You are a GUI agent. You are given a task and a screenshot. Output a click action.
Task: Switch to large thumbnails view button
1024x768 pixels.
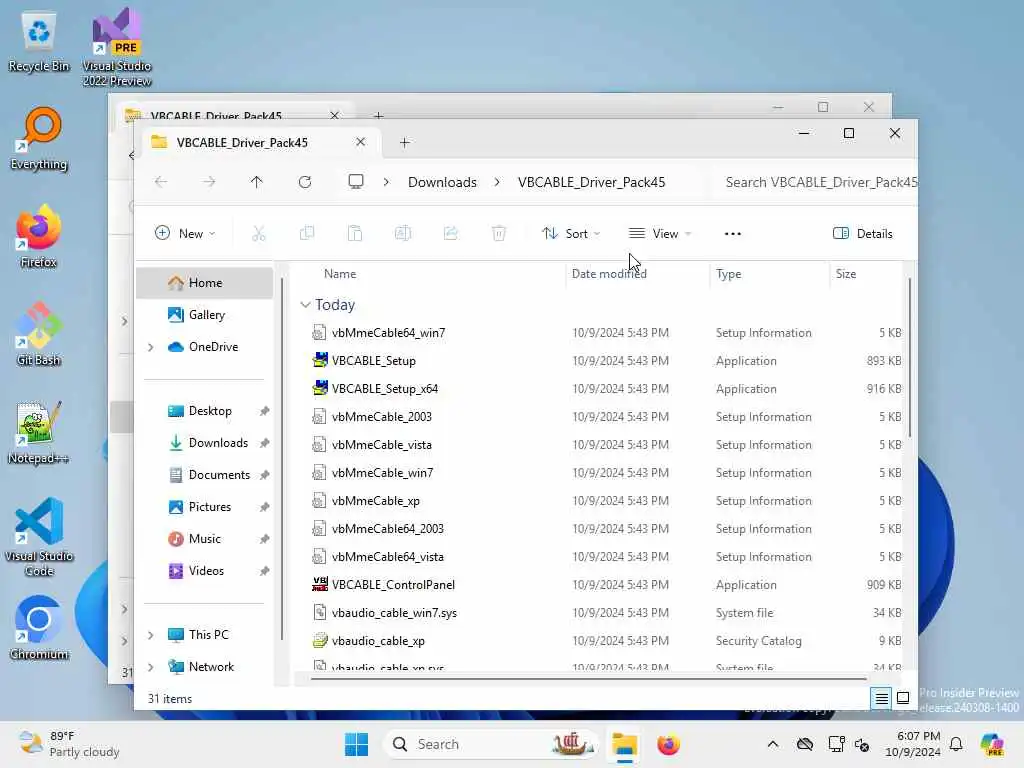coord(903,698)
